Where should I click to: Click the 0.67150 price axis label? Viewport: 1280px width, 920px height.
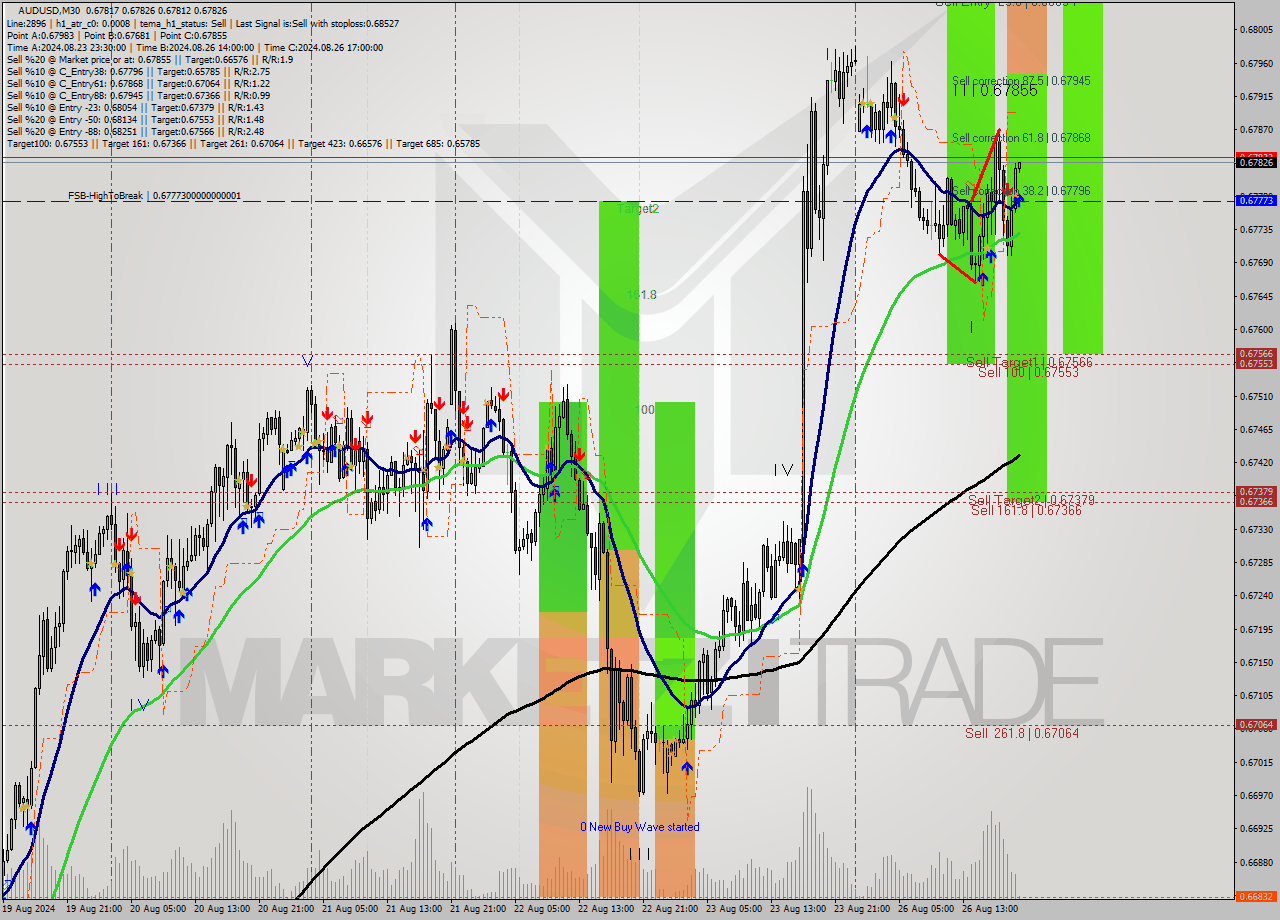tap(1256, 662)
